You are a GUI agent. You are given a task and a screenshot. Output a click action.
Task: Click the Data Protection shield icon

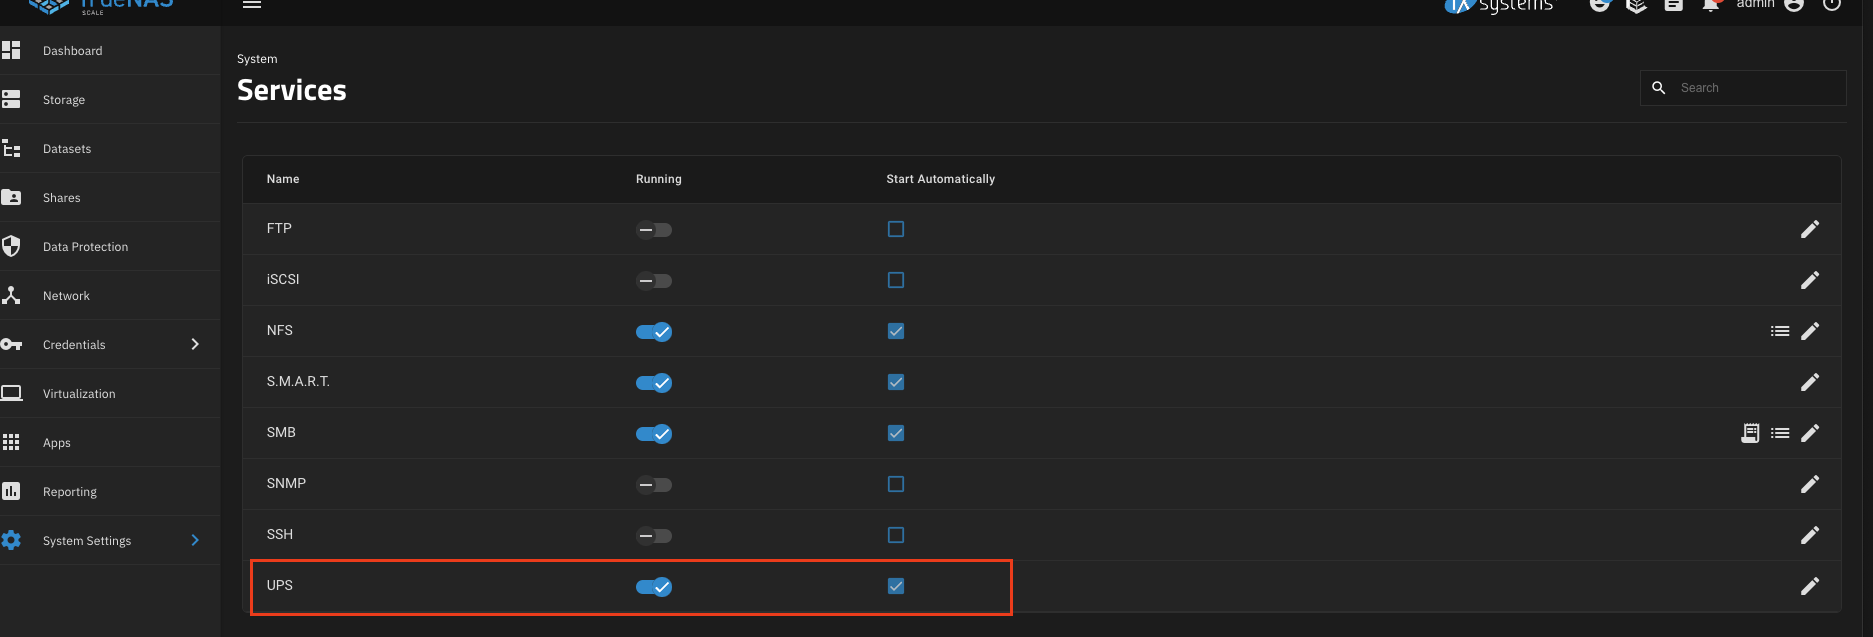click(11, 246)
